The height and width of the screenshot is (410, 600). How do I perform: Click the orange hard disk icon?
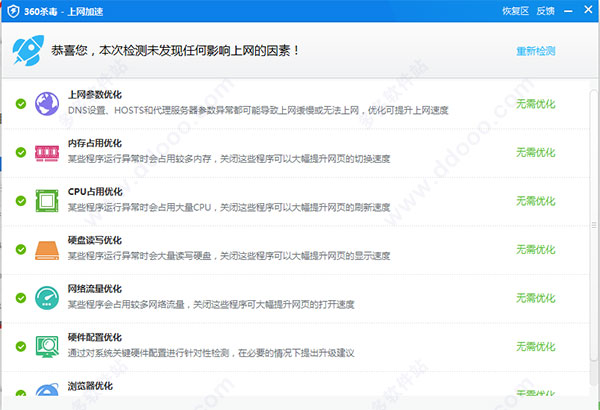coord(47,250)
